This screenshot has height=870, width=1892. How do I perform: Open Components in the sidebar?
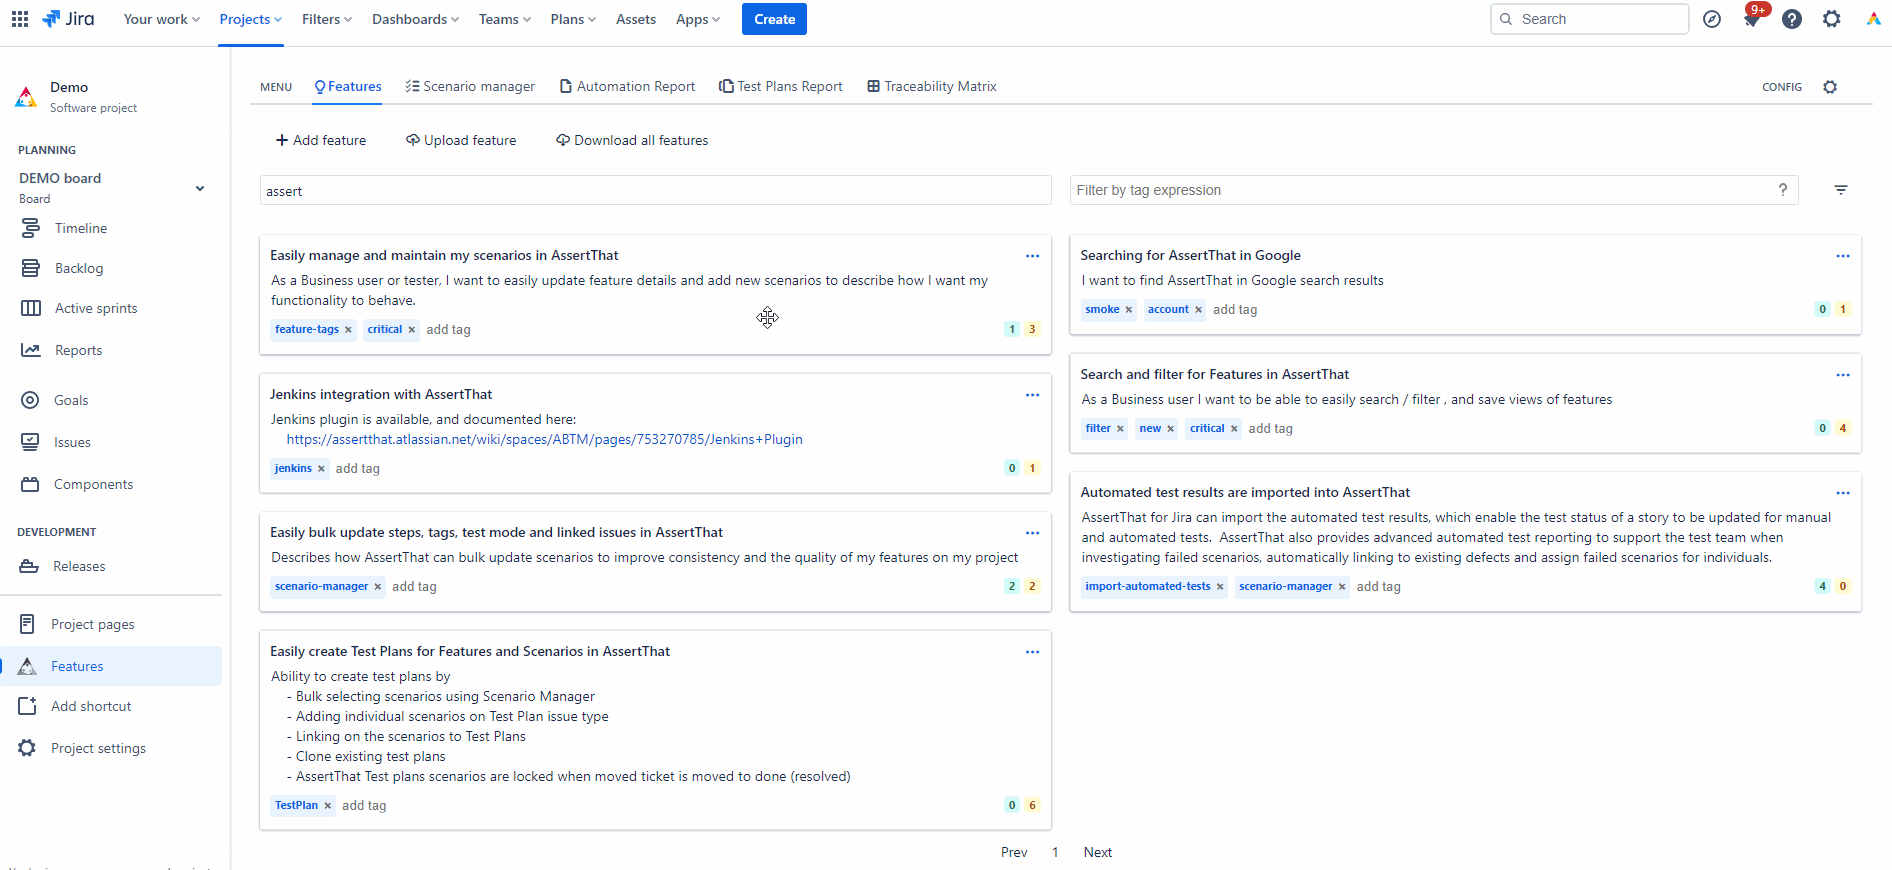pos(93,484)
